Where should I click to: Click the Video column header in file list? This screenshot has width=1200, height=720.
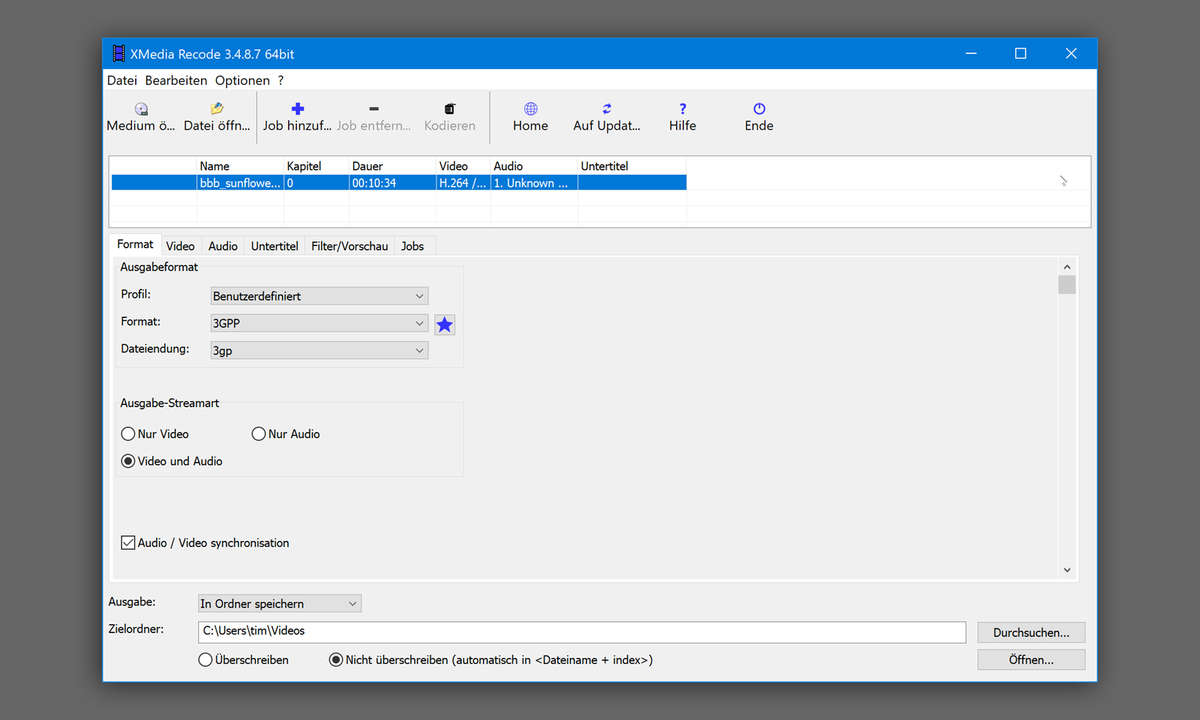click(463, 166)
